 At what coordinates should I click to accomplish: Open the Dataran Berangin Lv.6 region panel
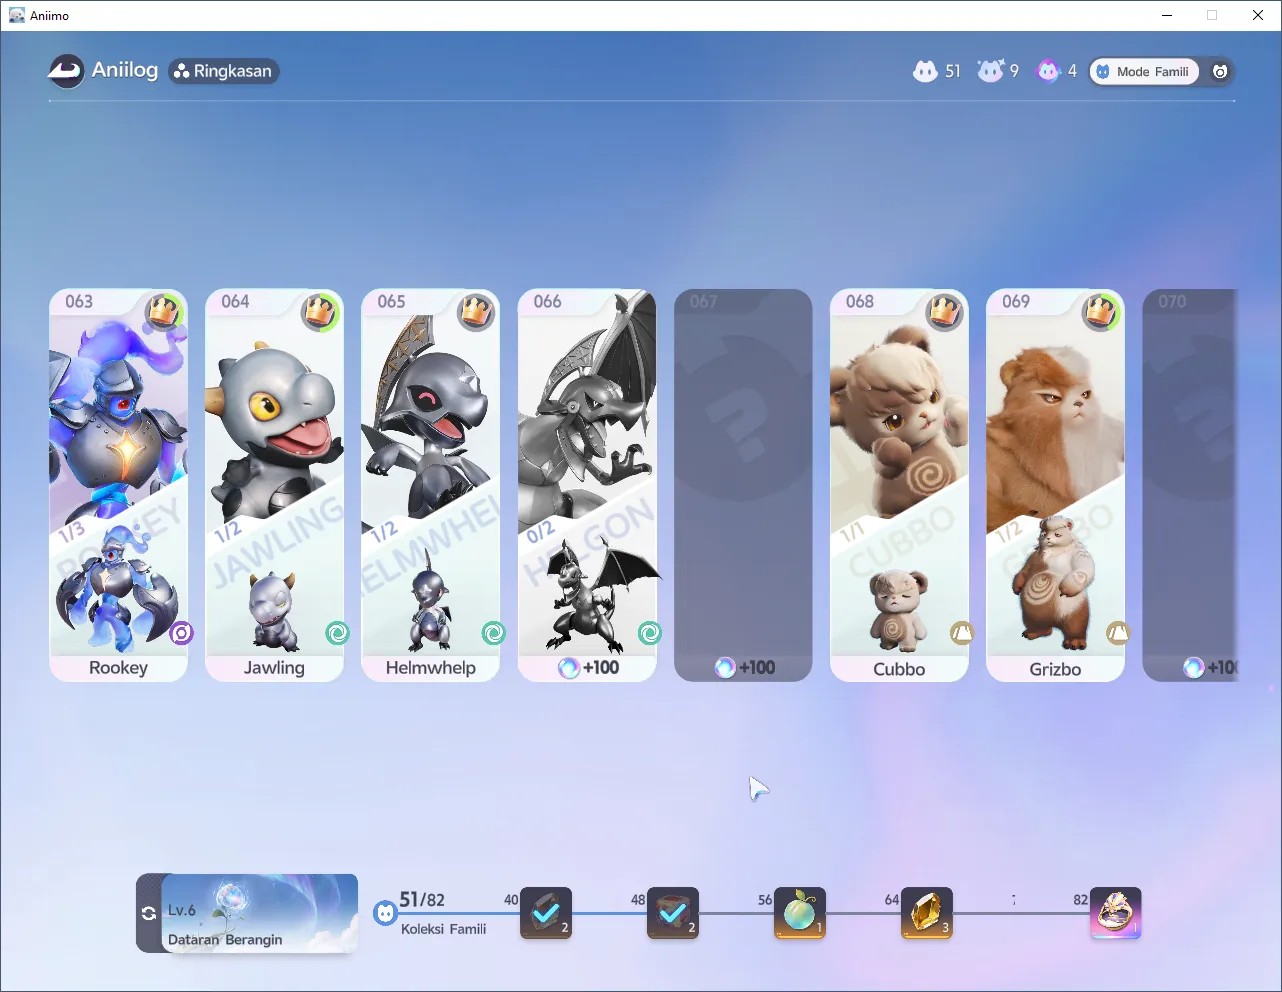coord(259,913)
